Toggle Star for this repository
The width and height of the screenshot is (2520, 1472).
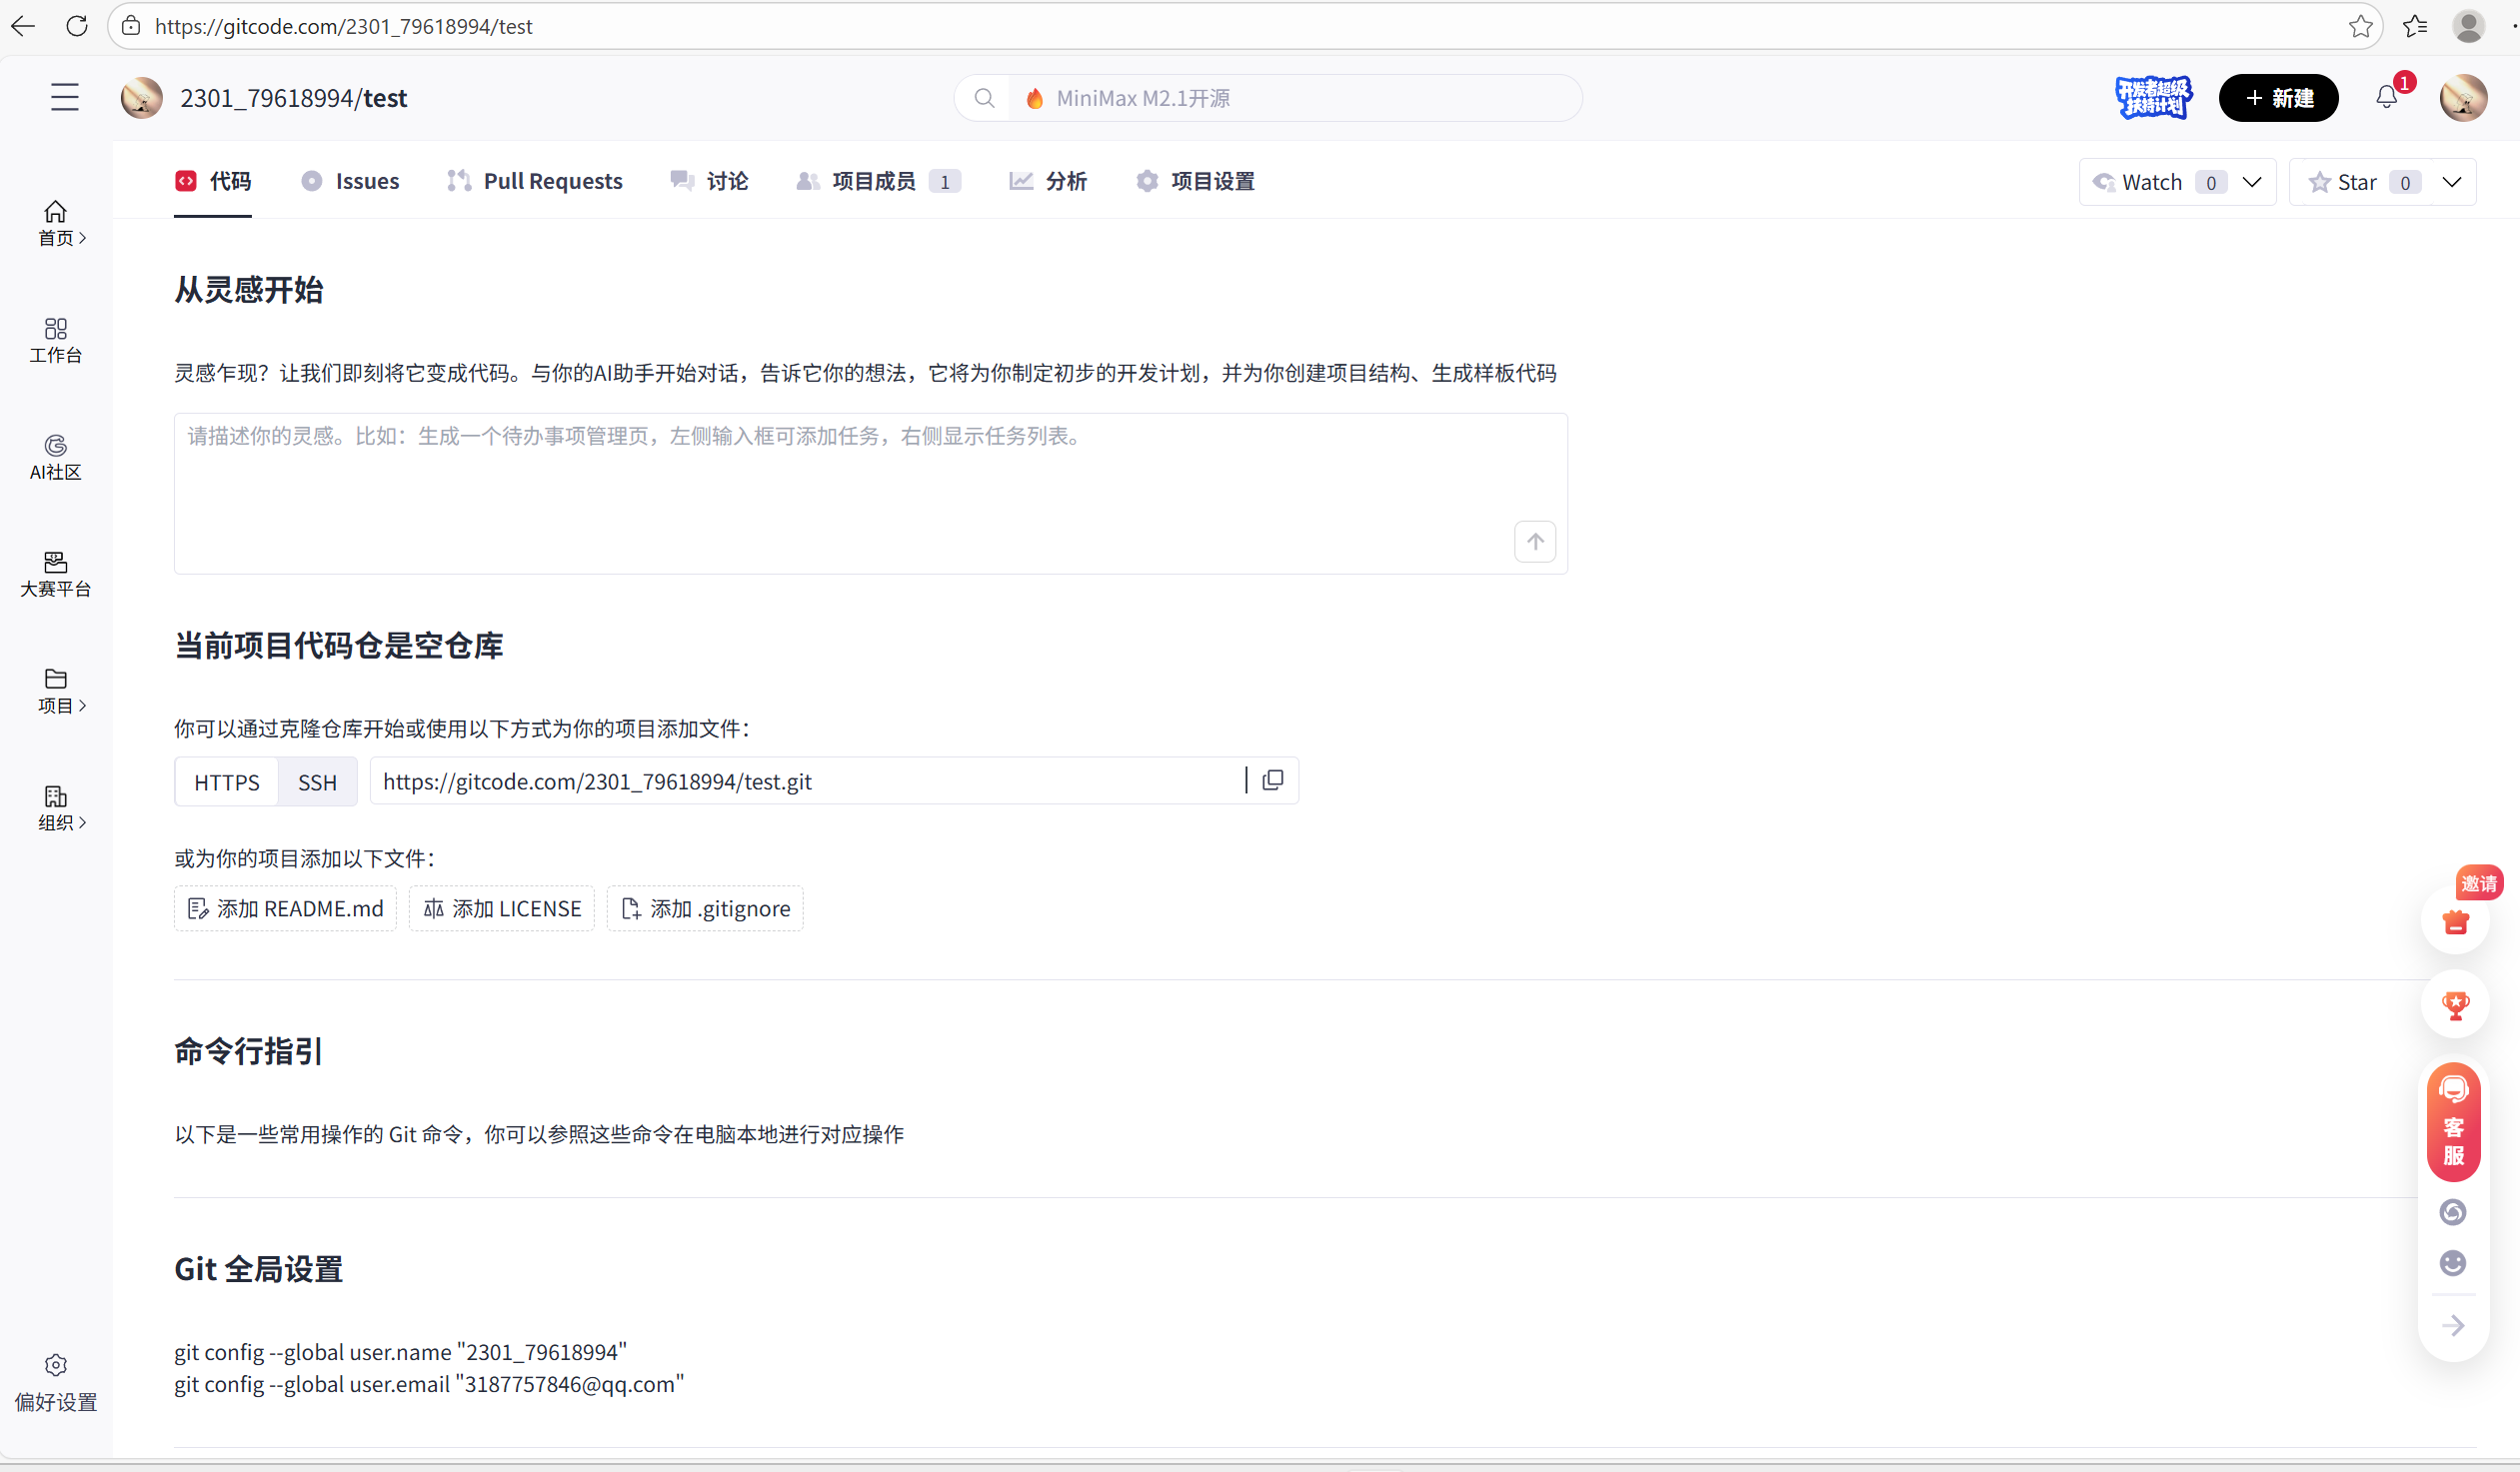click(x=2344, y=182)
